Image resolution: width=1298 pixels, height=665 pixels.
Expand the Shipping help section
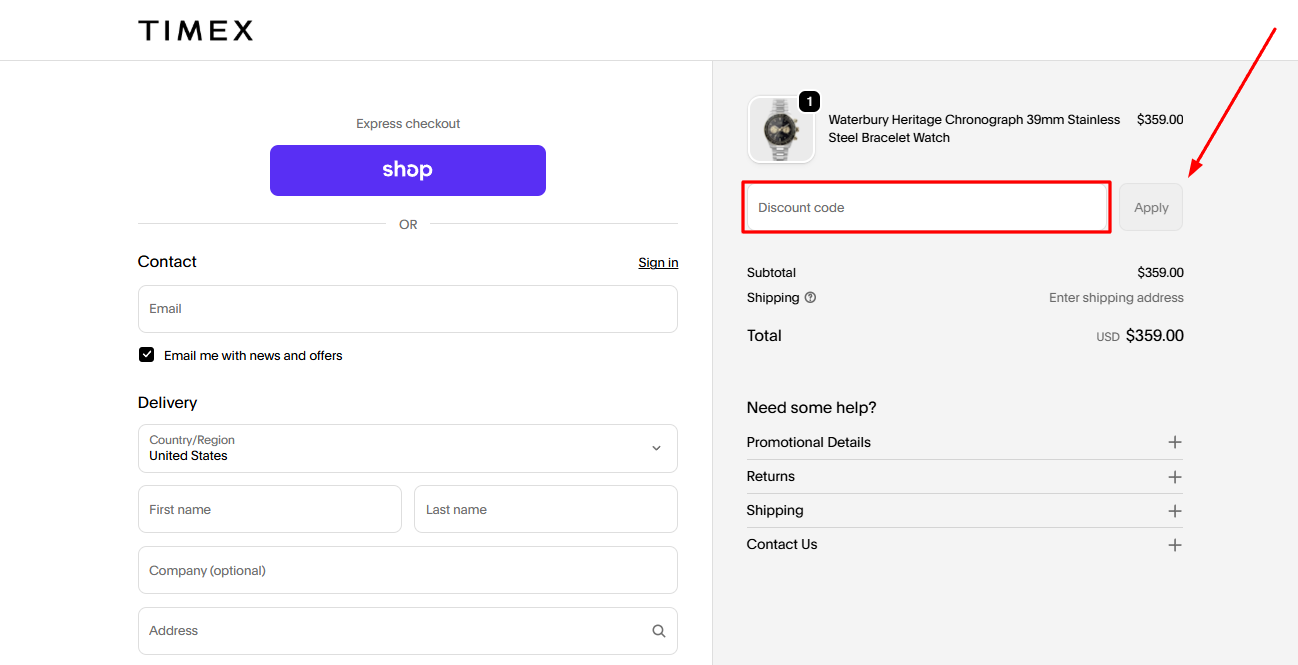pos(964,510)
